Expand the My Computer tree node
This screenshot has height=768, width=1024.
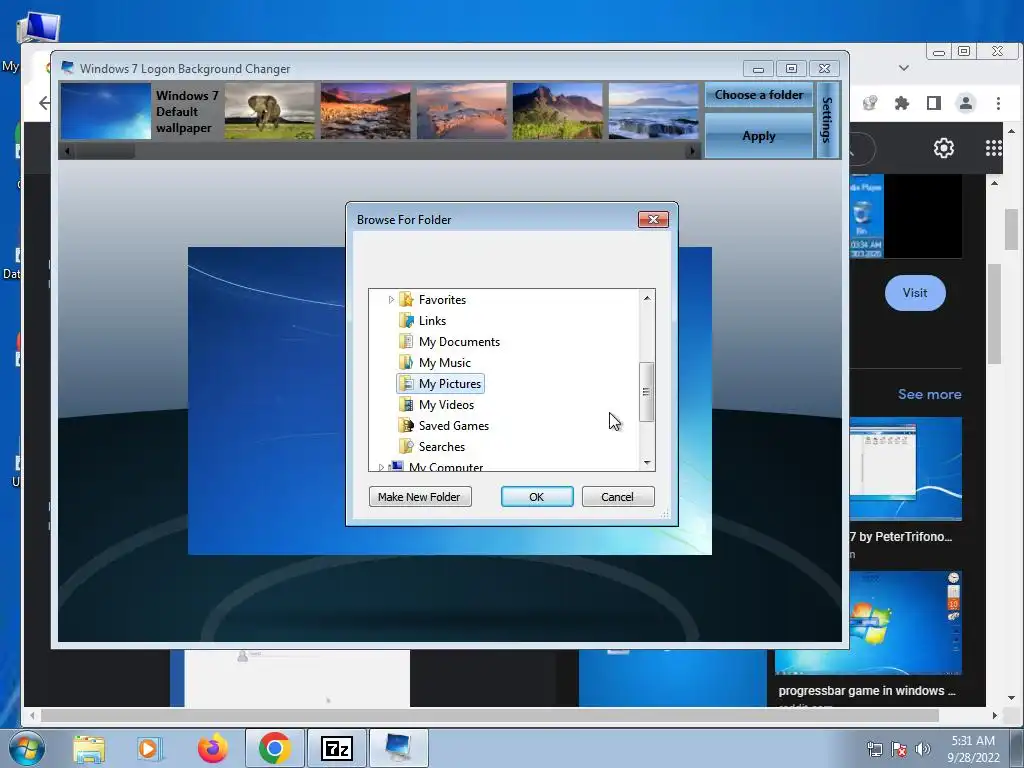tap(381, 467)
